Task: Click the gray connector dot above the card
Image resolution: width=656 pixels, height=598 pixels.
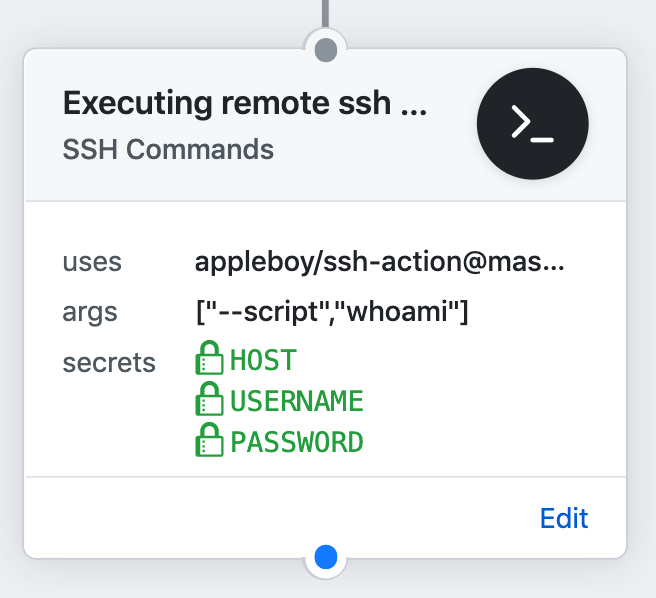Action: (325, 49)
